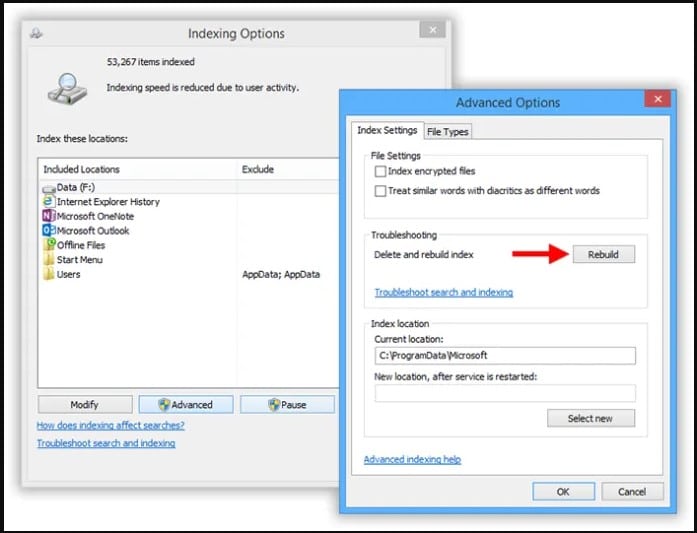697x533 pixels.
Task: Click the Internet Explorer History icon
Action: pos(48,201)
